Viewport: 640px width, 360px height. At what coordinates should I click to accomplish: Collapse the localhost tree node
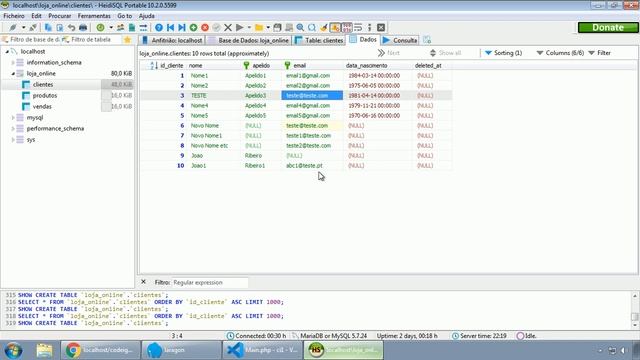(x=7, y=51)
